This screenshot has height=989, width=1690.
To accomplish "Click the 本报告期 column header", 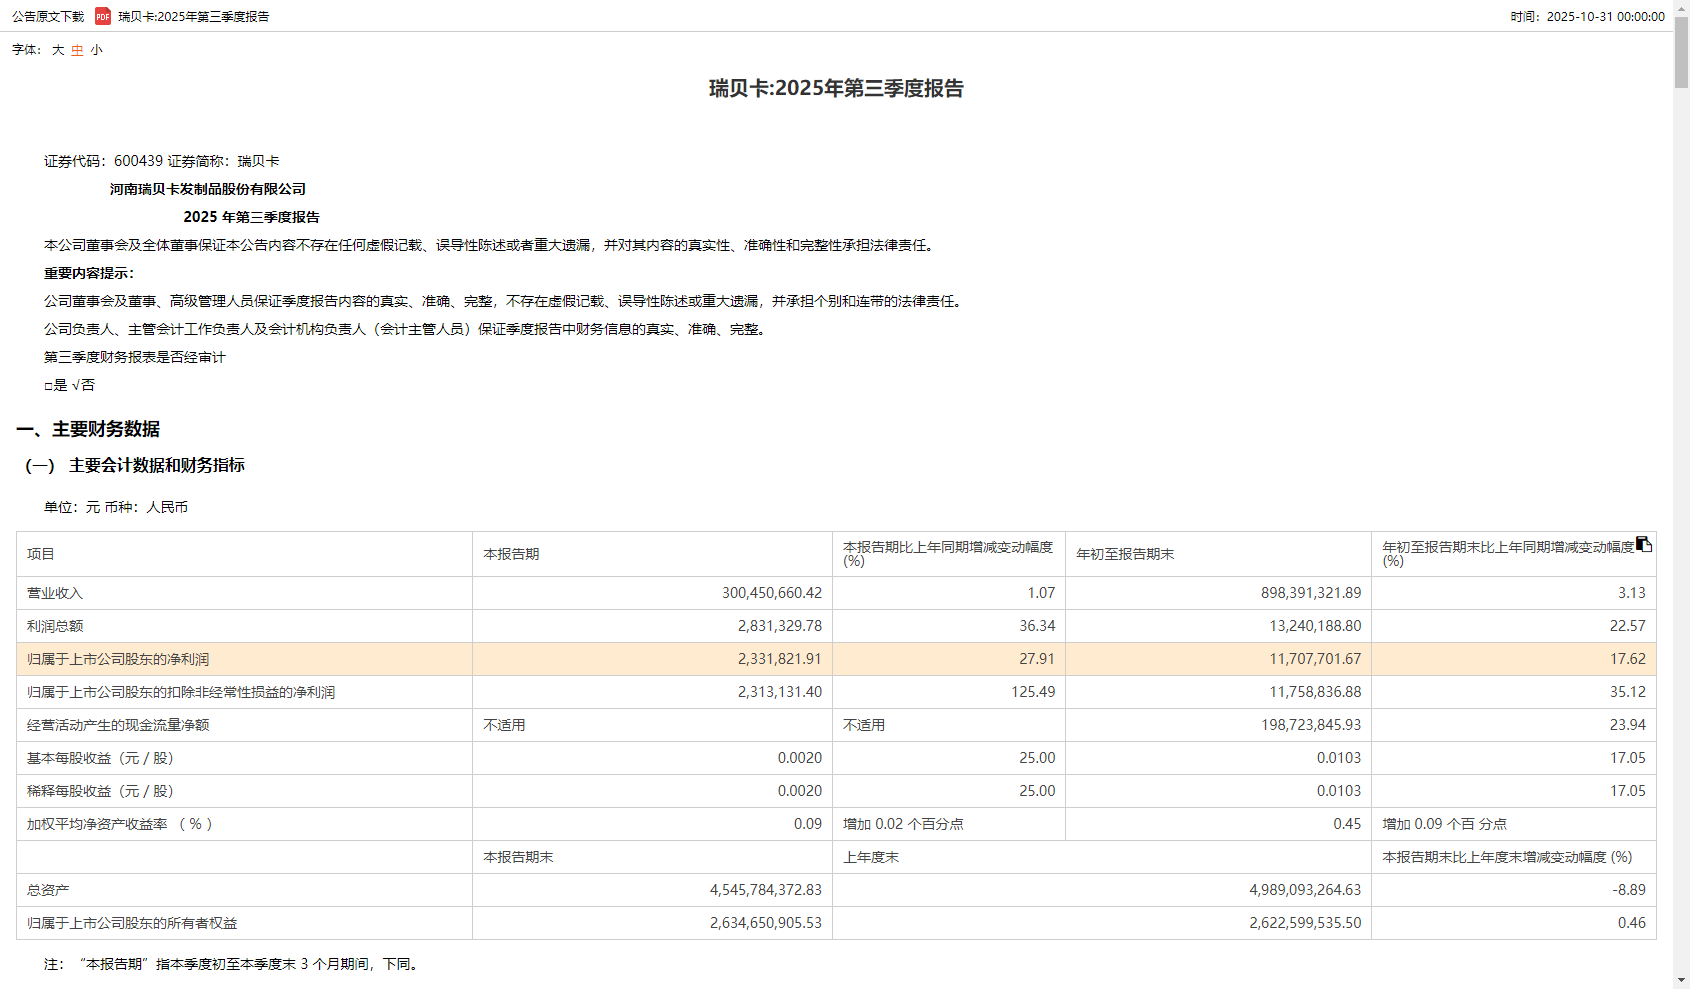I will click(511, 554).
